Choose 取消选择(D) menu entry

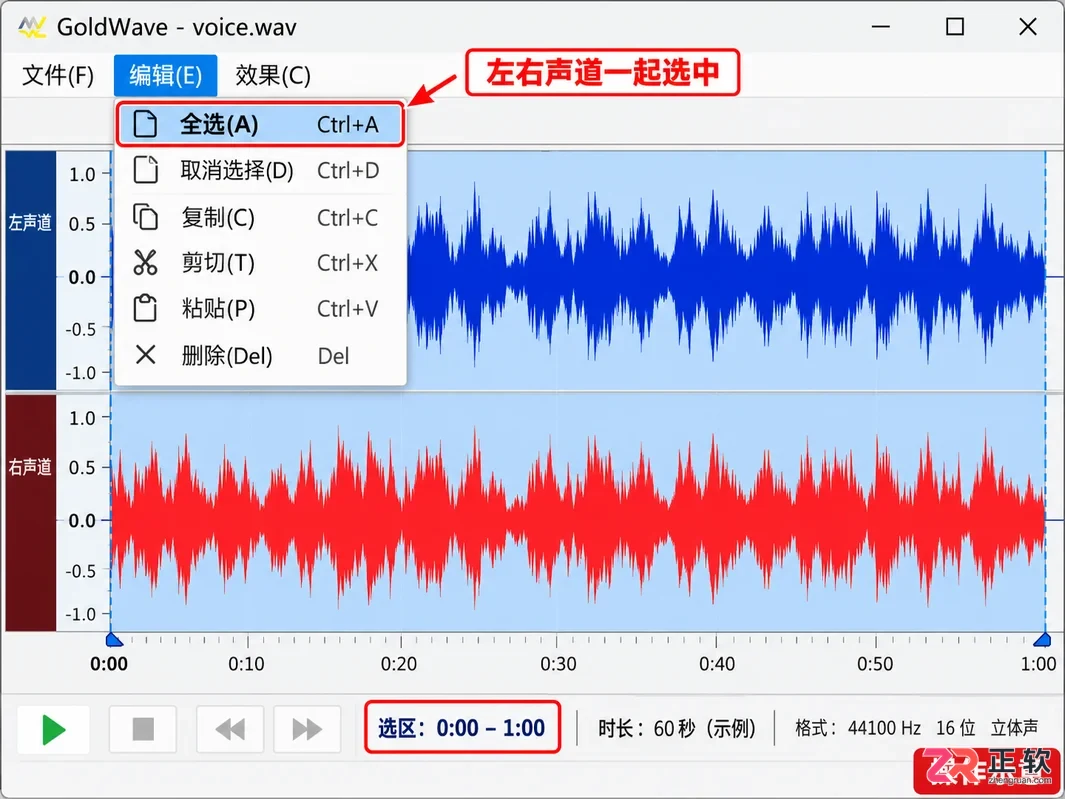260,171
